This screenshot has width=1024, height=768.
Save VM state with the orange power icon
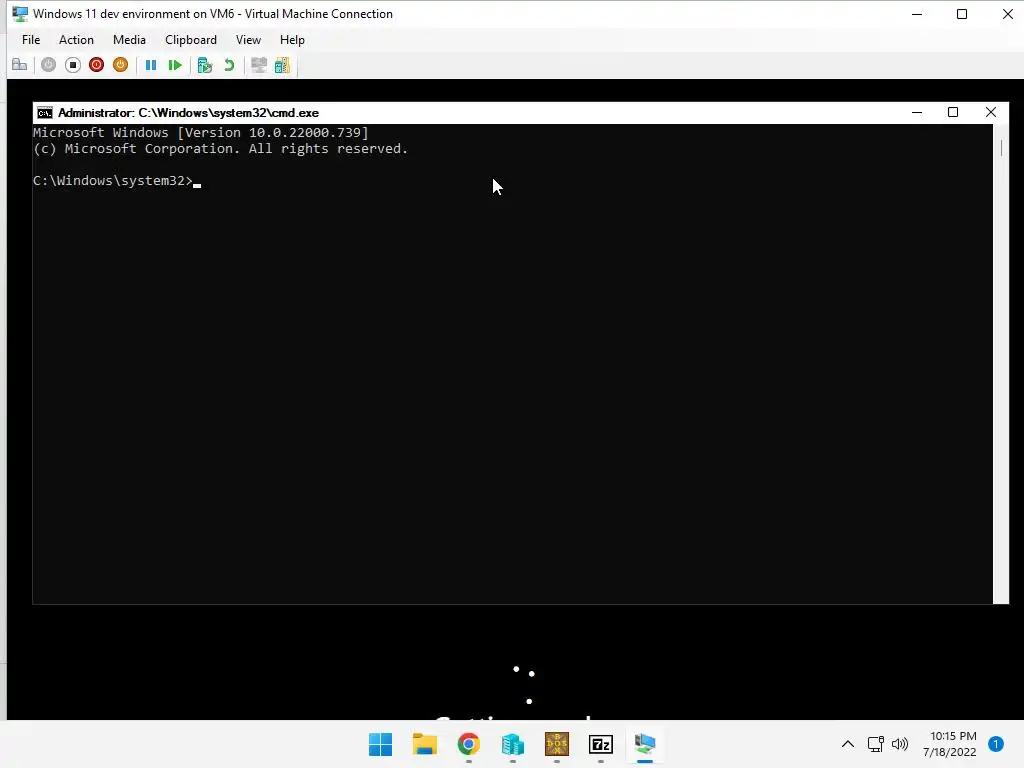tap(120, 65)
